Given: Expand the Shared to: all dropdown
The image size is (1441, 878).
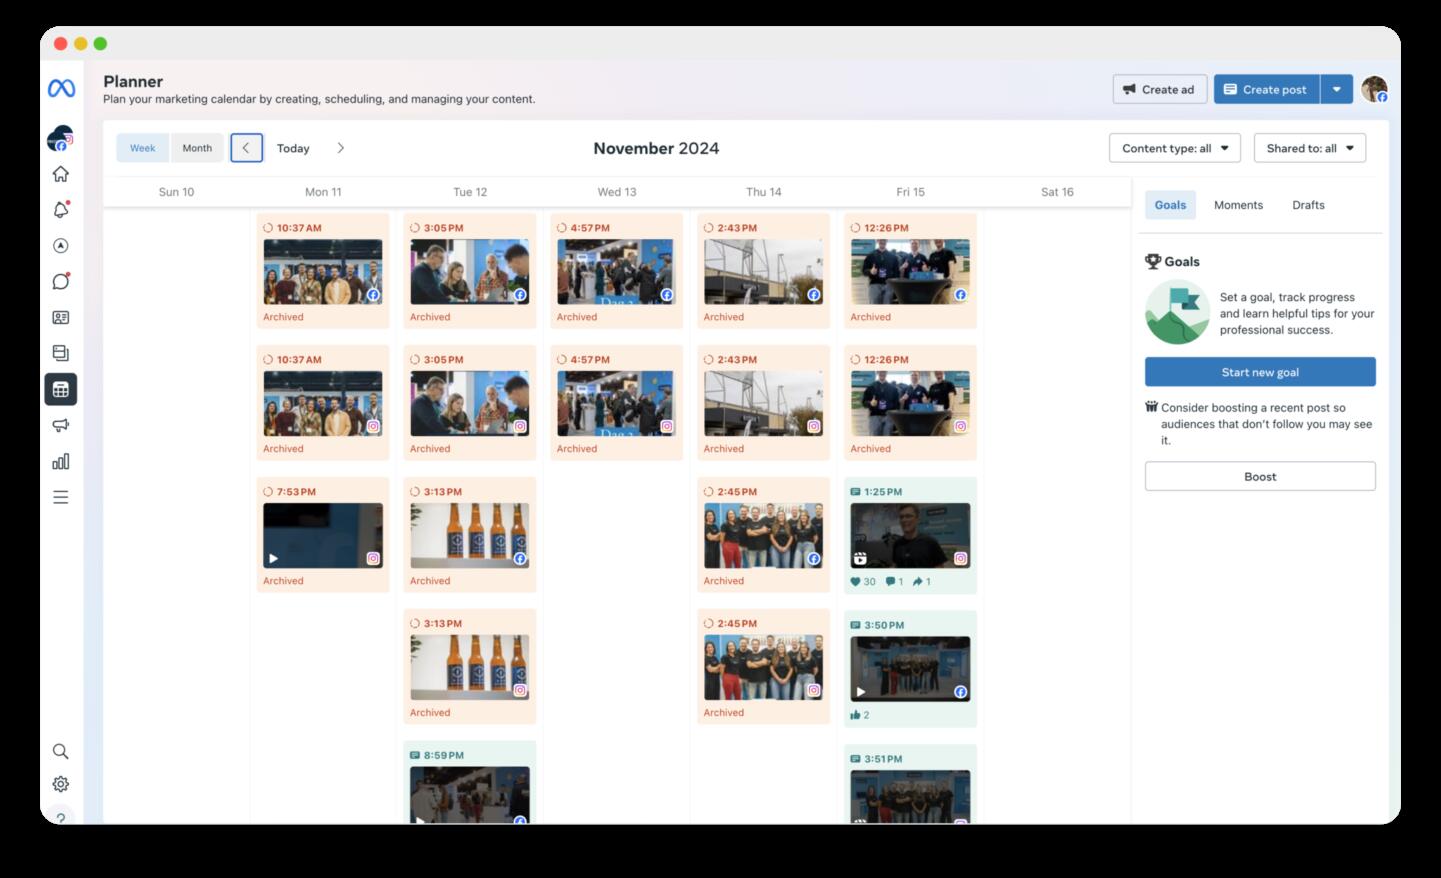Looking at the screenshot, I should (1309, 148).
